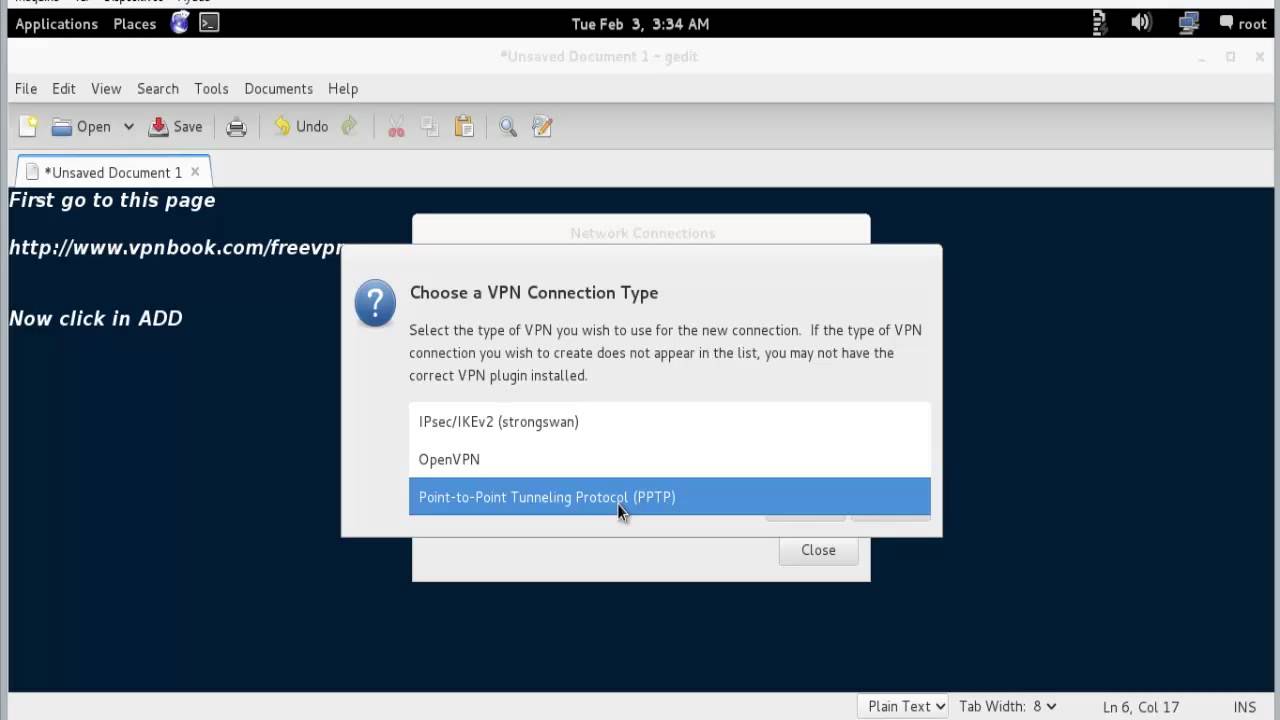Open the File menu
The height and width of the screenshot is (720, 1280).
26,89
